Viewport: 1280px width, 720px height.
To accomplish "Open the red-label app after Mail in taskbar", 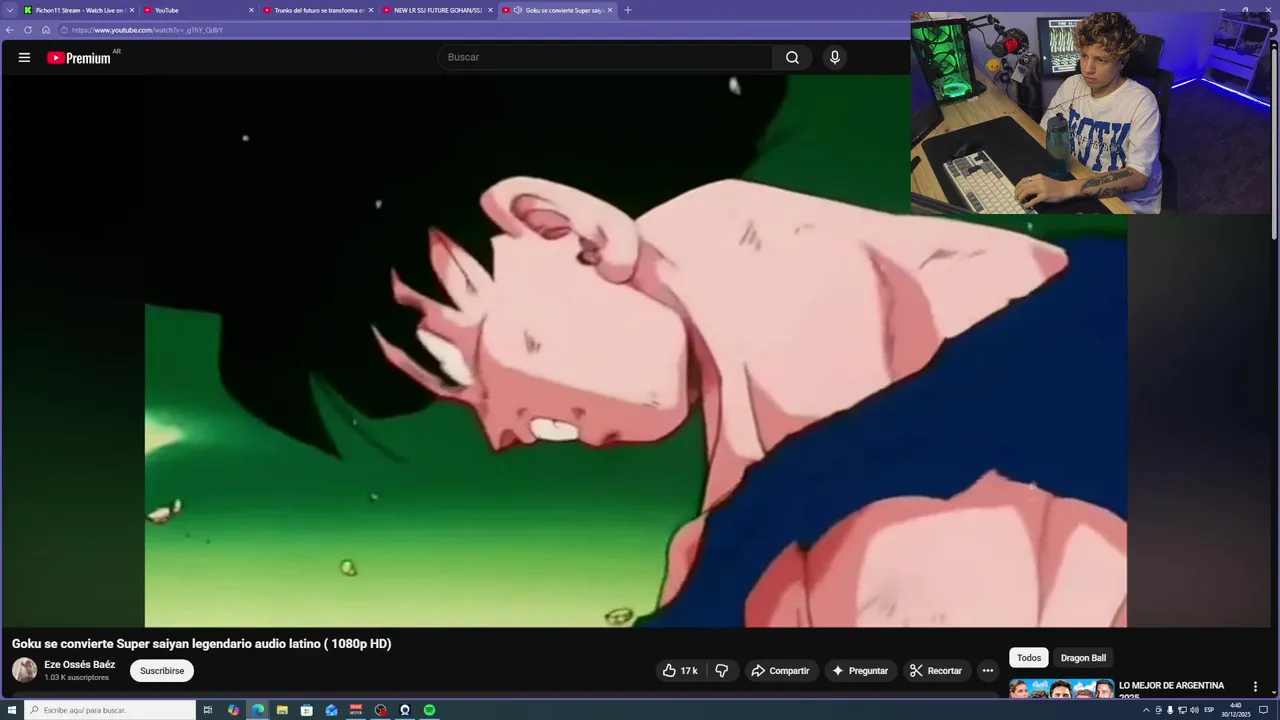I will 356,710.
